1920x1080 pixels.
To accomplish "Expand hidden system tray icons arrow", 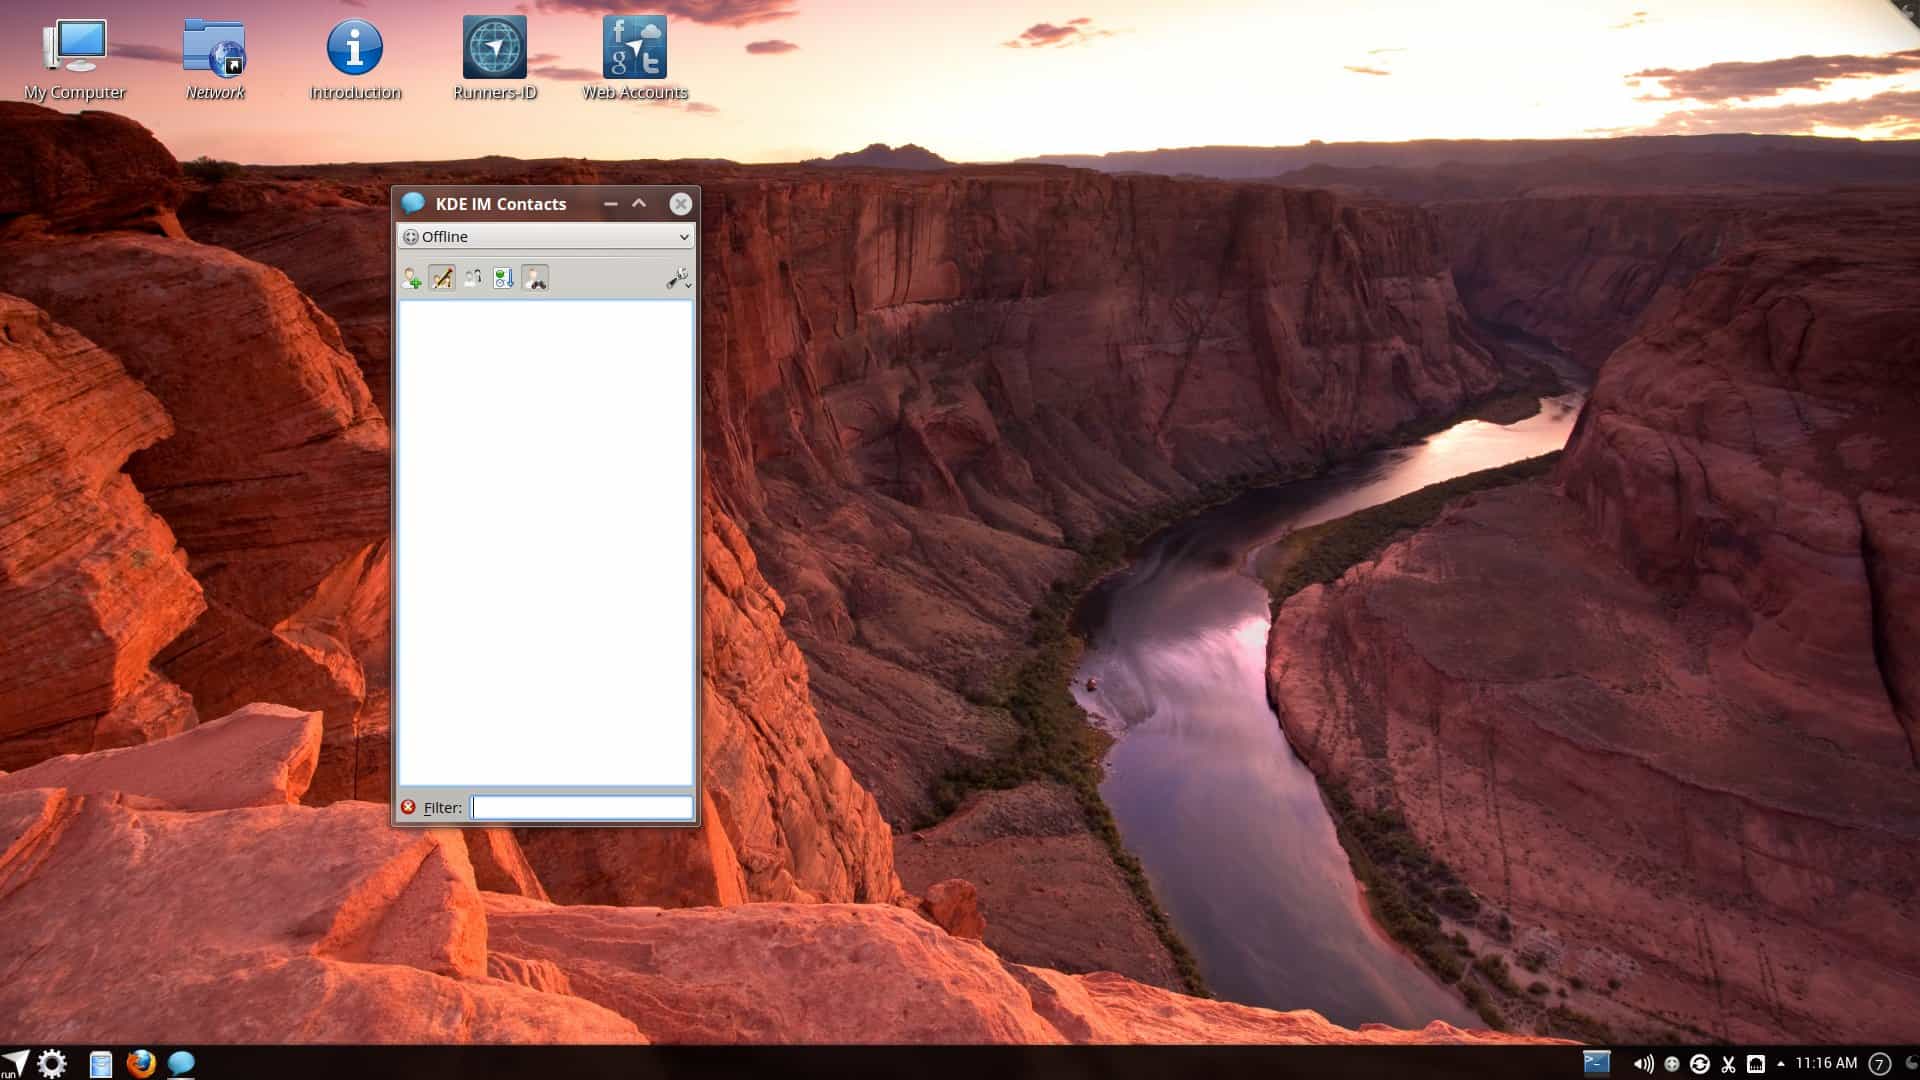I will pos(1780,1064).
